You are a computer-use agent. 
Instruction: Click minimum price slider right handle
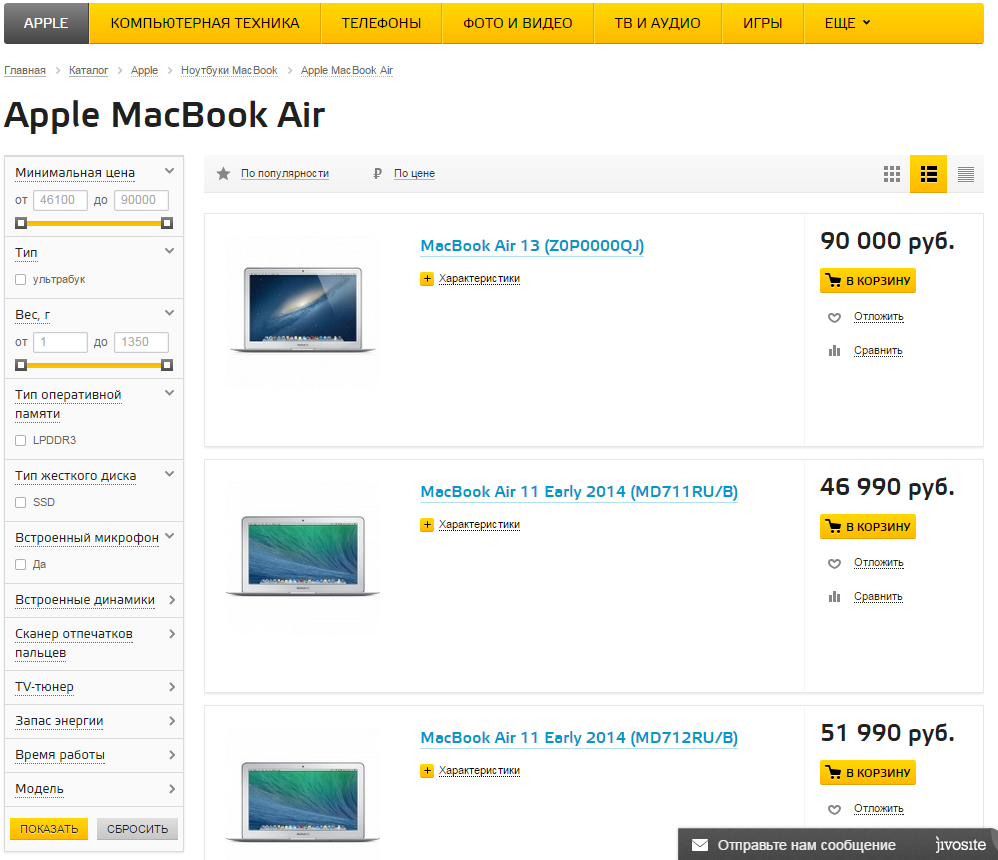coord(167,223)
